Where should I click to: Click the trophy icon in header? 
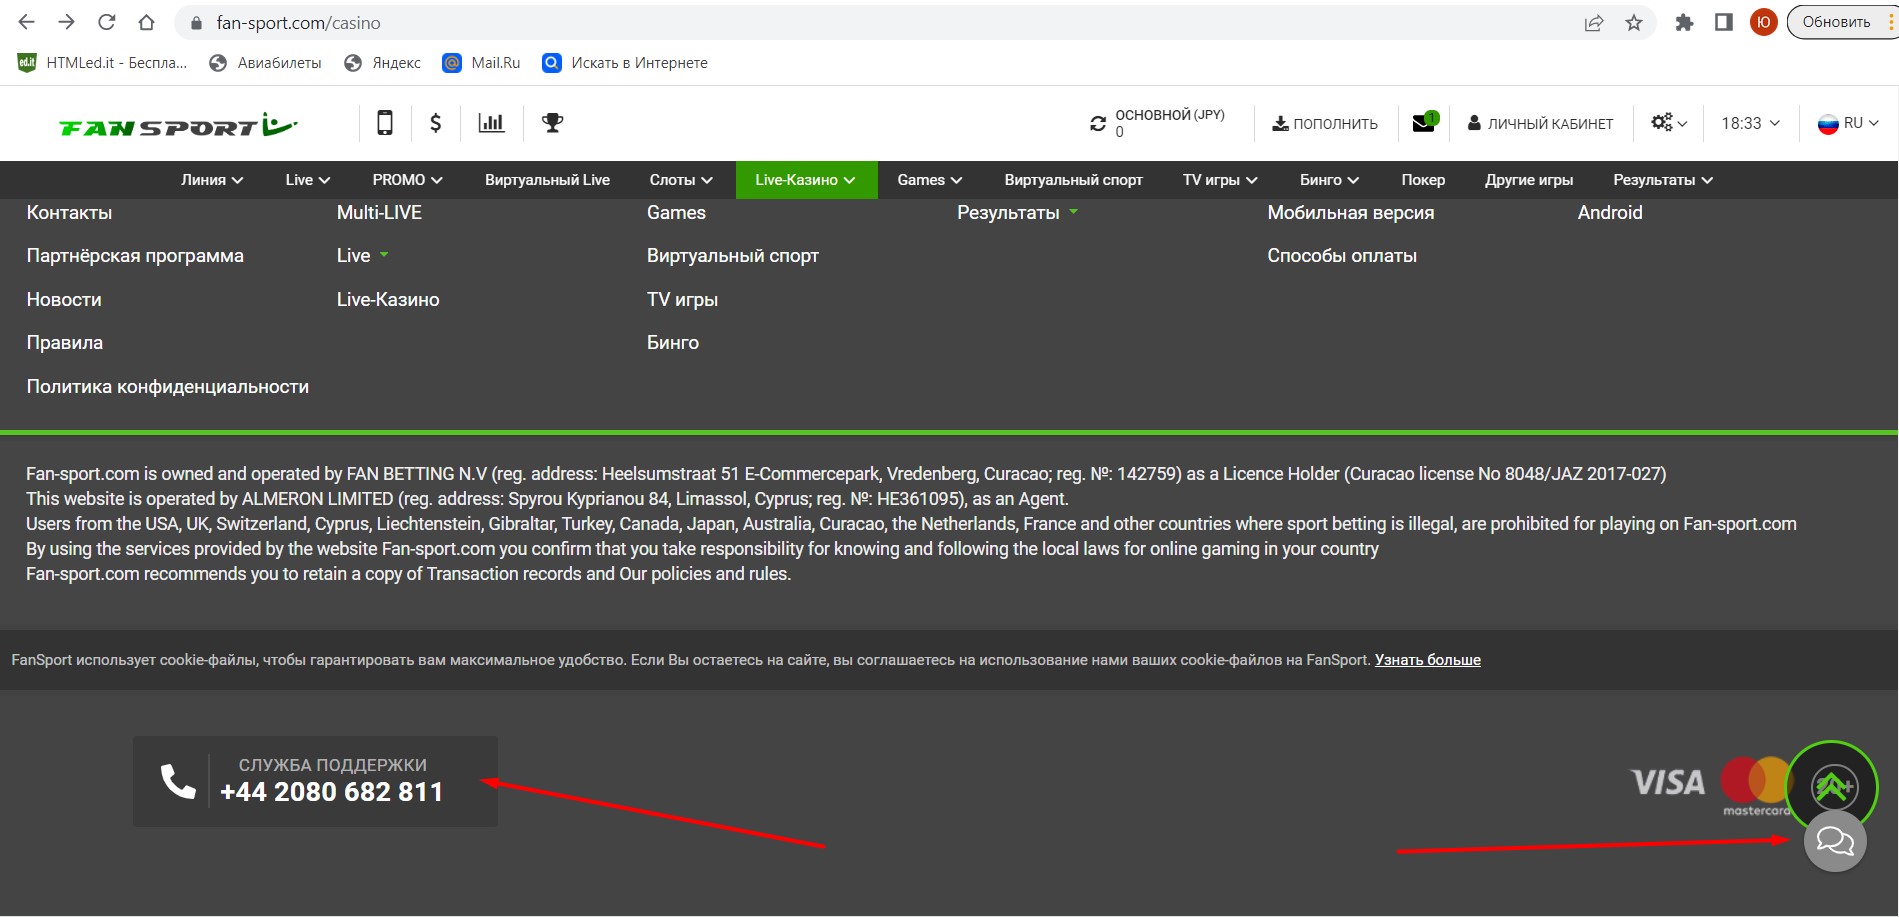click(x=552, y=123)
